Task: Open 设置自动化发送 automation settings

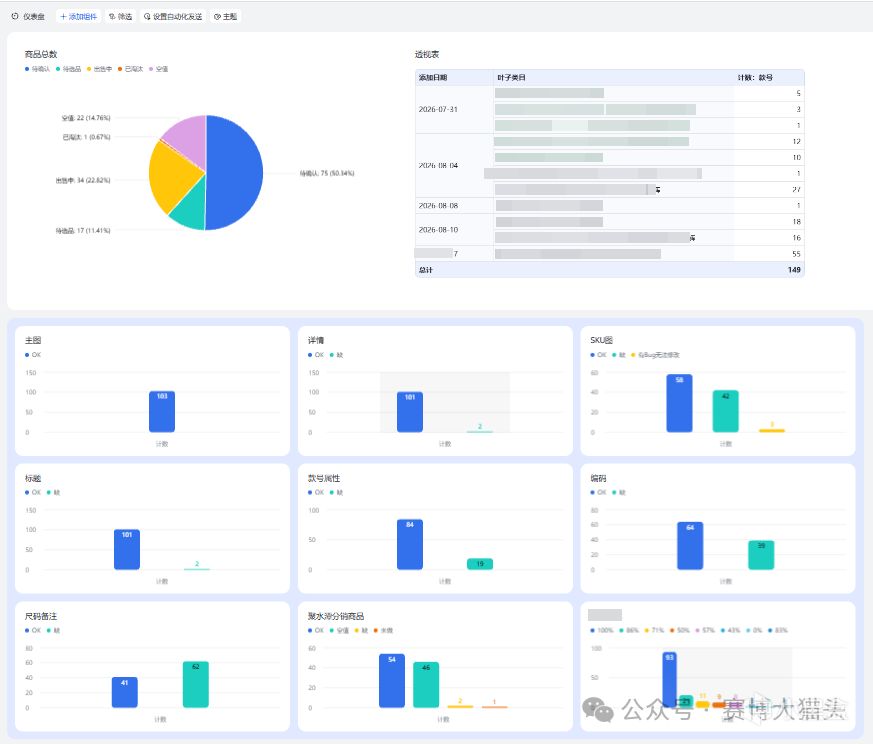Action: 173,17
